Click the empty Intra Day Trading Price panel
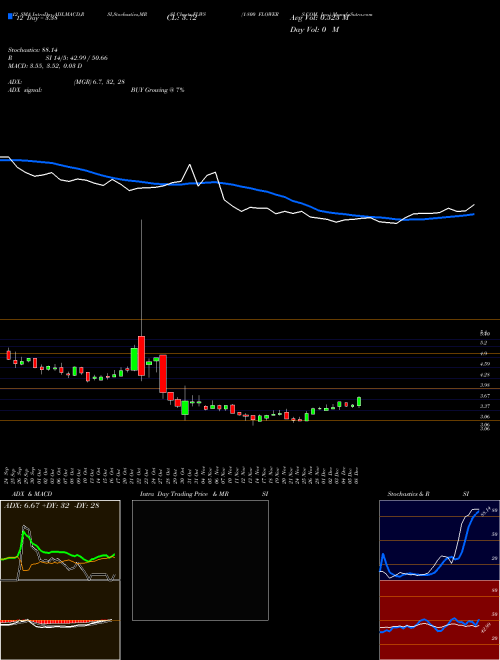This screenshot has height=660, width=500. [200, 560]
